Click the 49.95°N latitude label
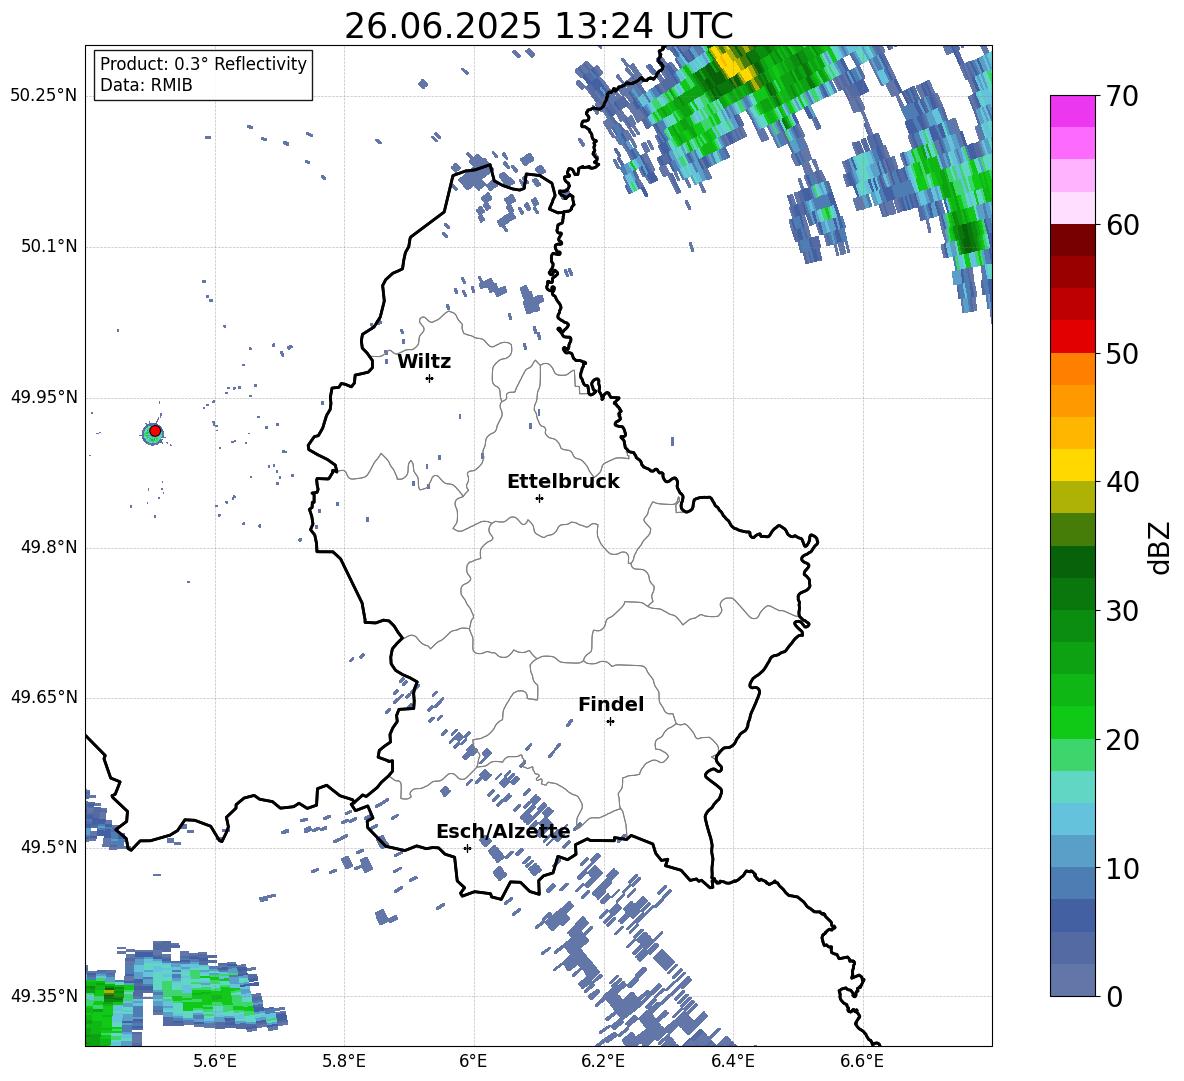Viewport: 1184px width, 1081px height. 44,397
